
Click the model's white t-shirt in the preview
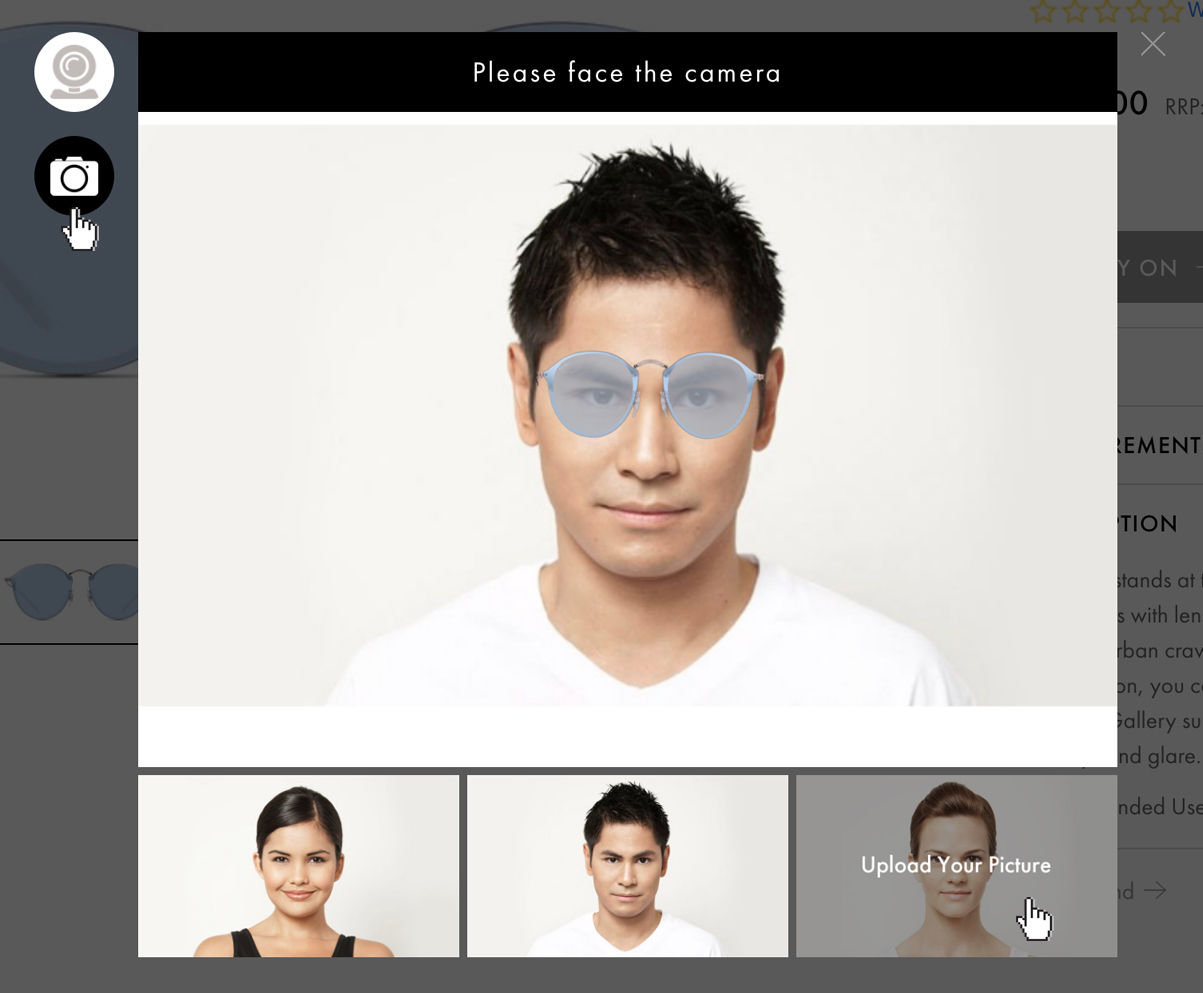(640, 640)
